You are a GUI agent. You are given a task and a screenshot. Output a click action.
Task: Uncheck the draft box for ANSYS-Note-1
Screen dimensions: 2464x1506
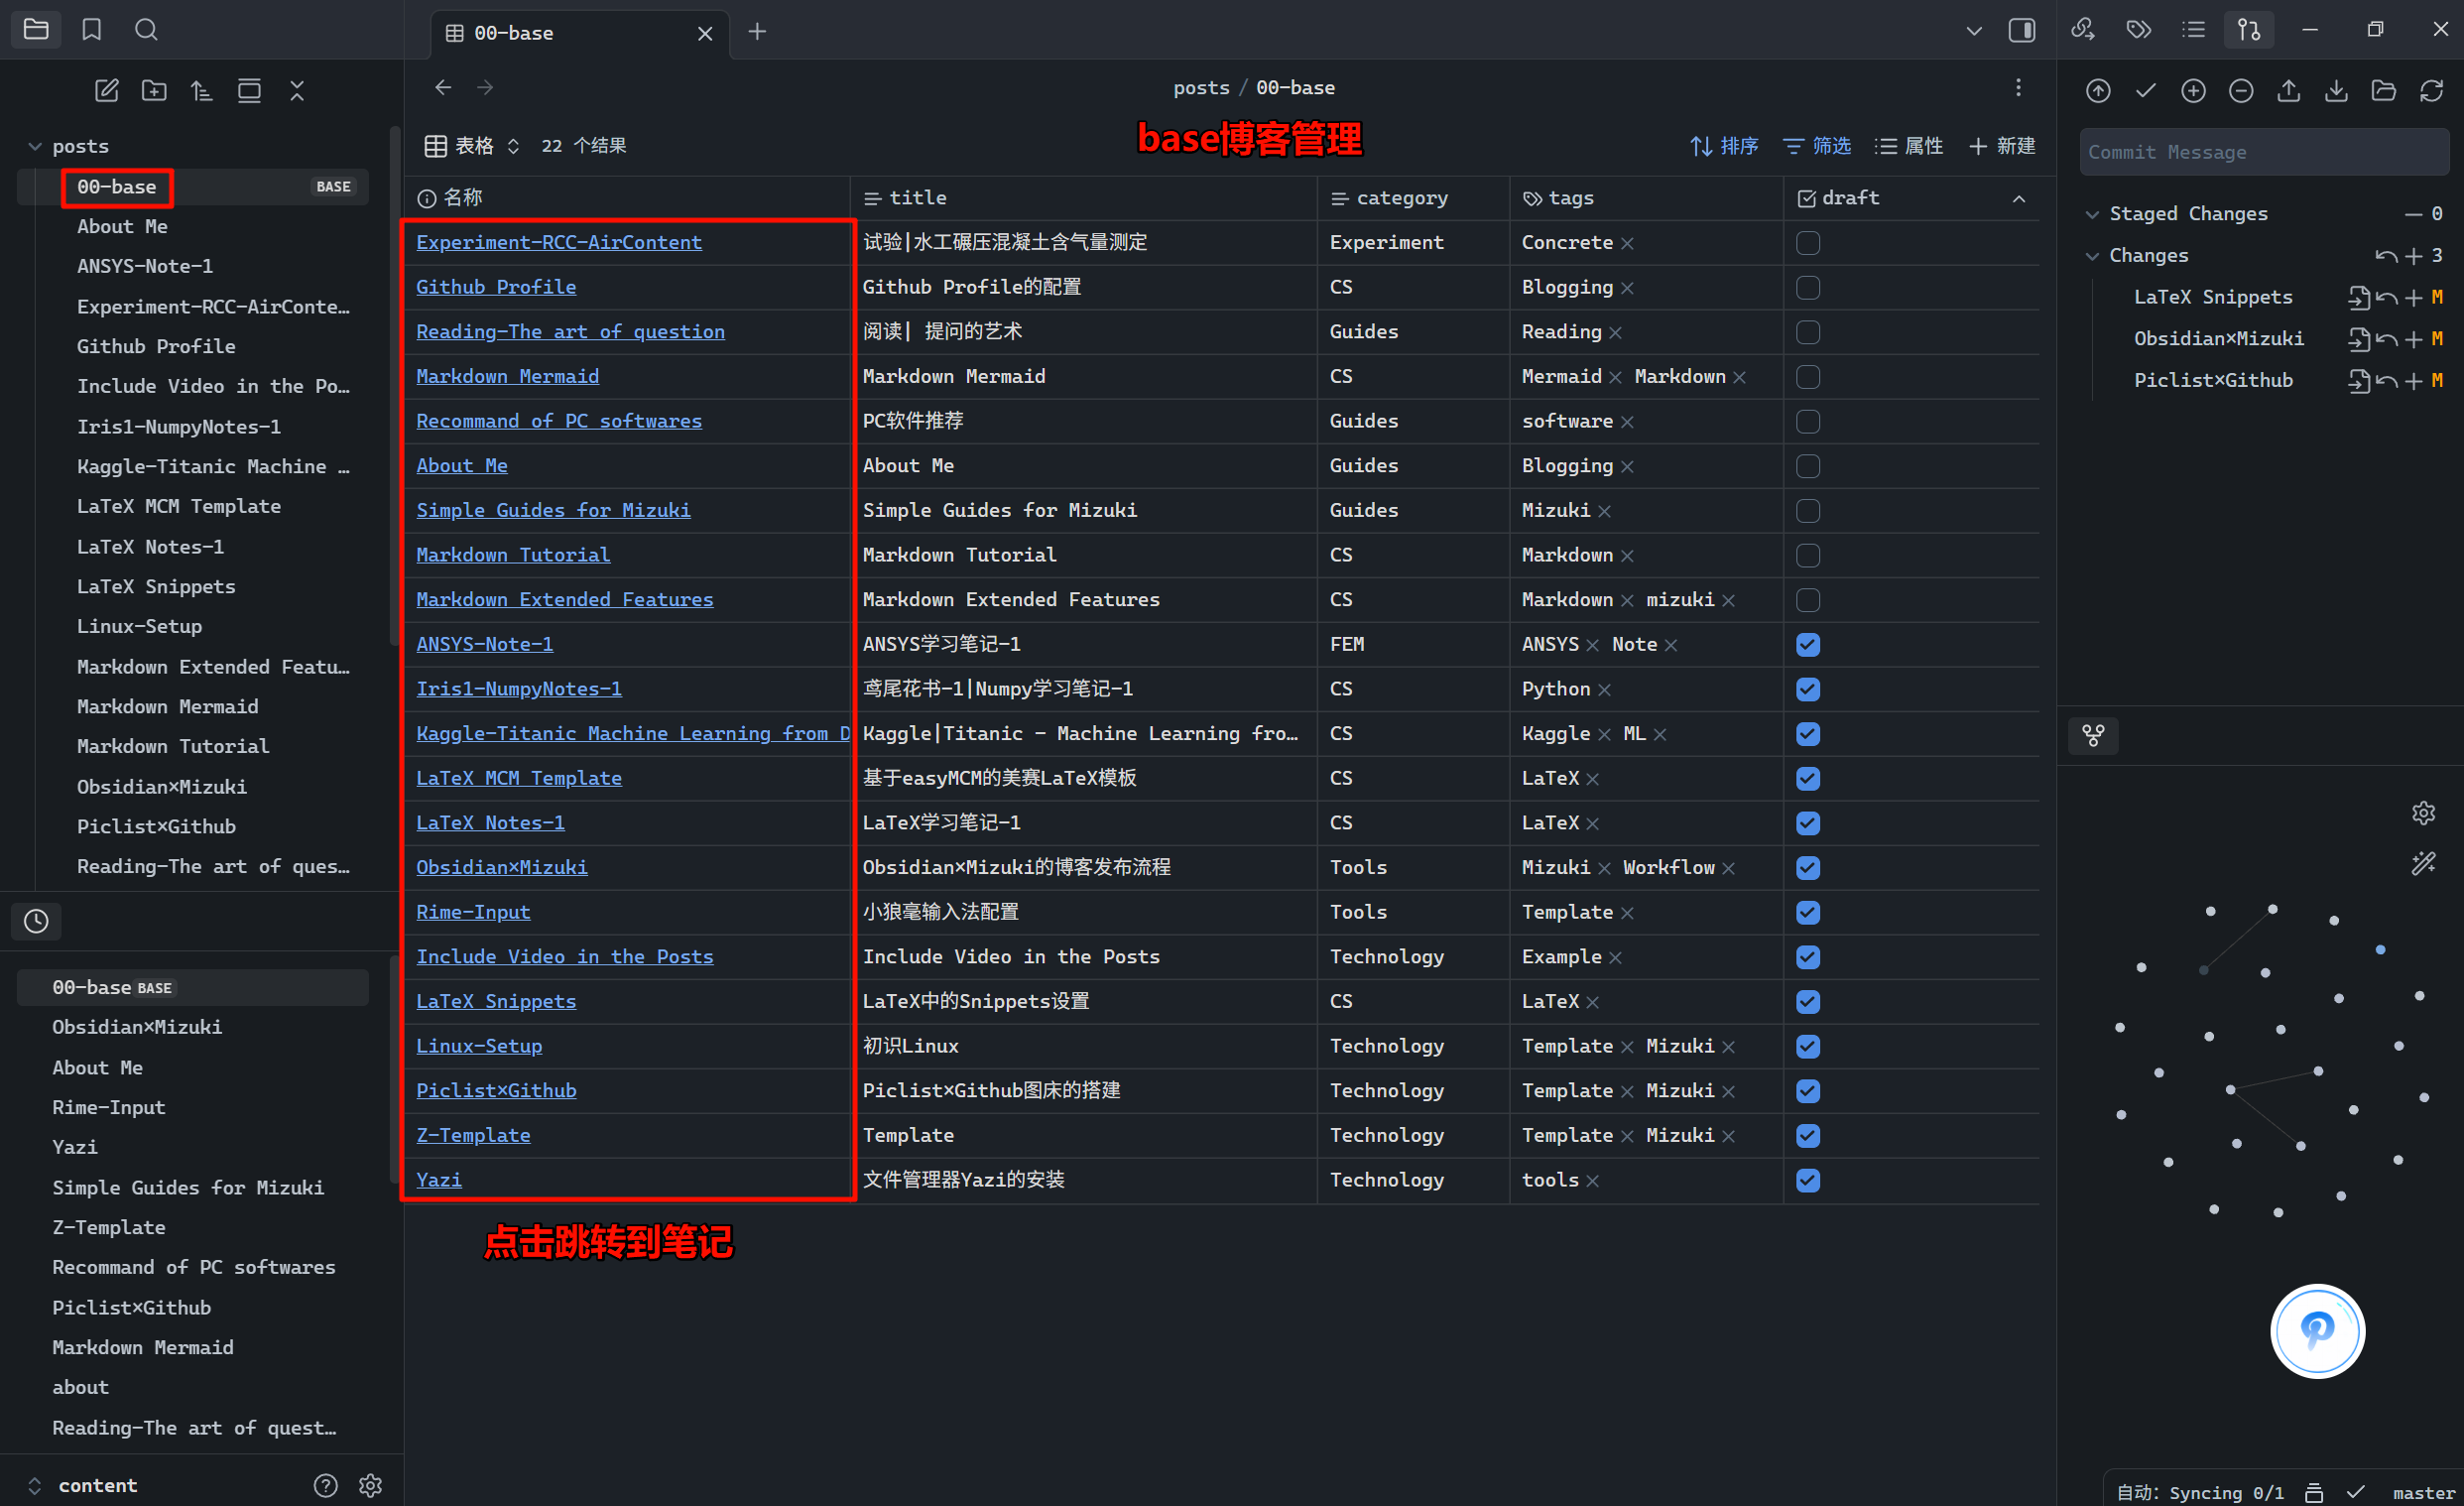coord(1807,645)
